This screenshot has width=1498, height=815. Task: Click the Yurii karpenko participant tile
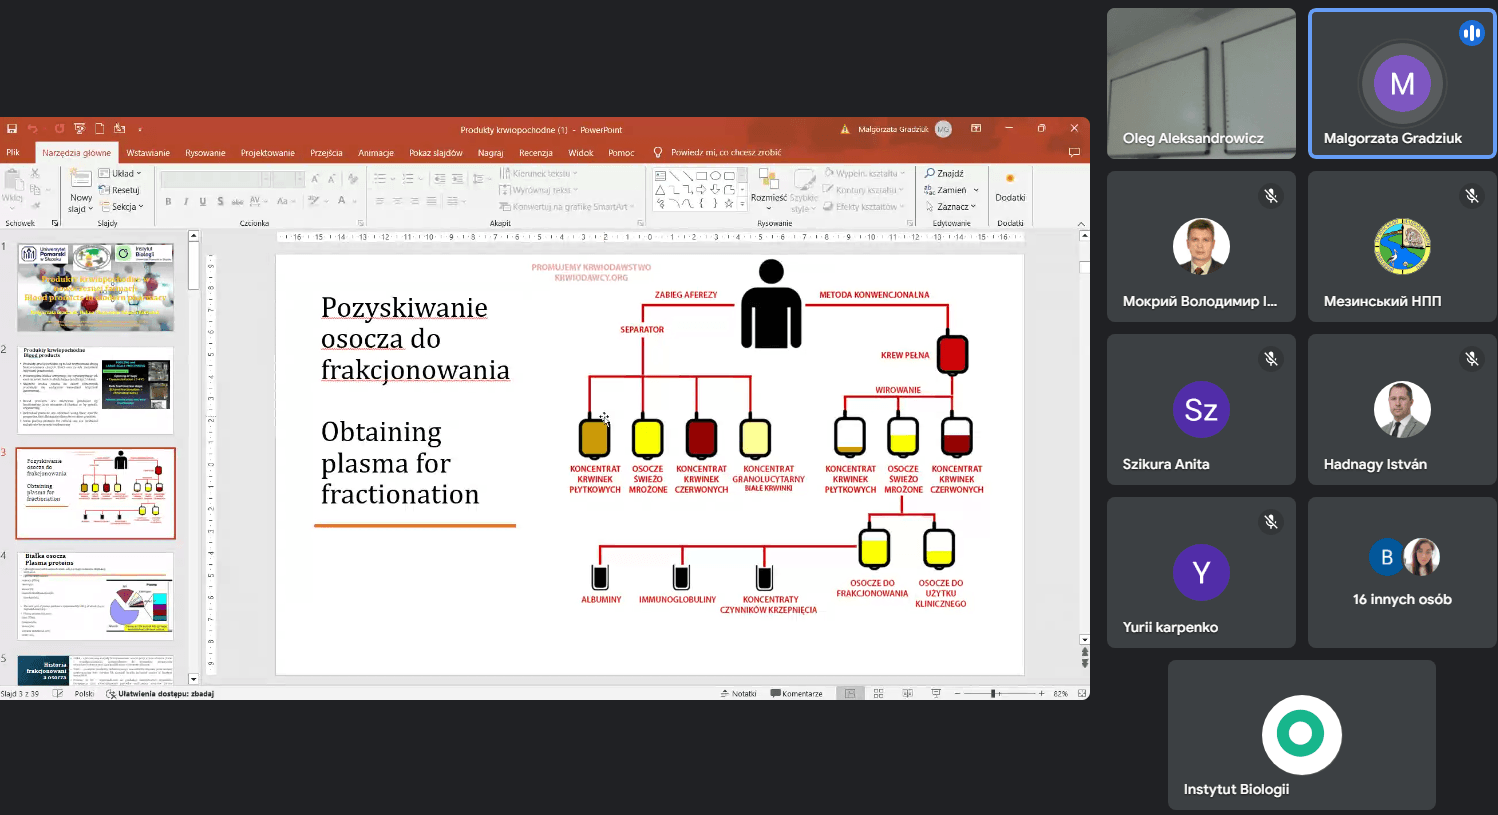click(1201, 573)
